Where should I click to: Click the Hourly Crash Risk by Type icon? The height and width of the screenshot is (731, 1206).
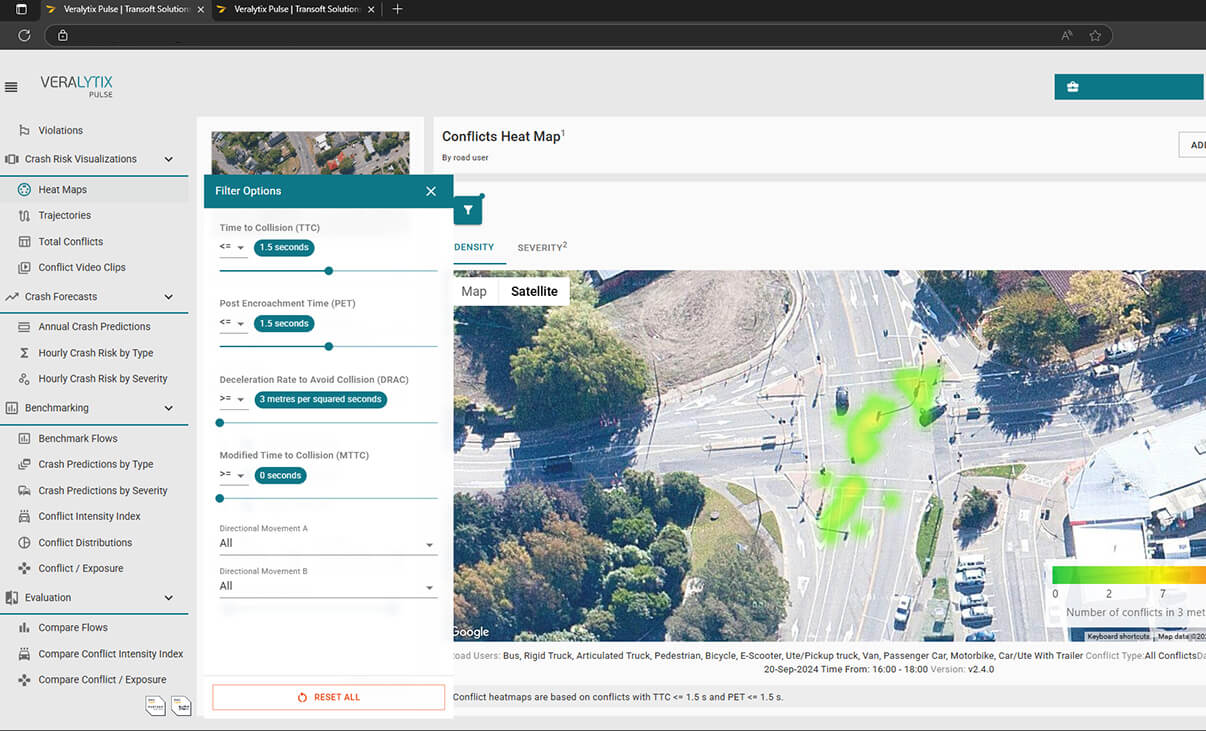pyautogui.click(x=25, y=353)
